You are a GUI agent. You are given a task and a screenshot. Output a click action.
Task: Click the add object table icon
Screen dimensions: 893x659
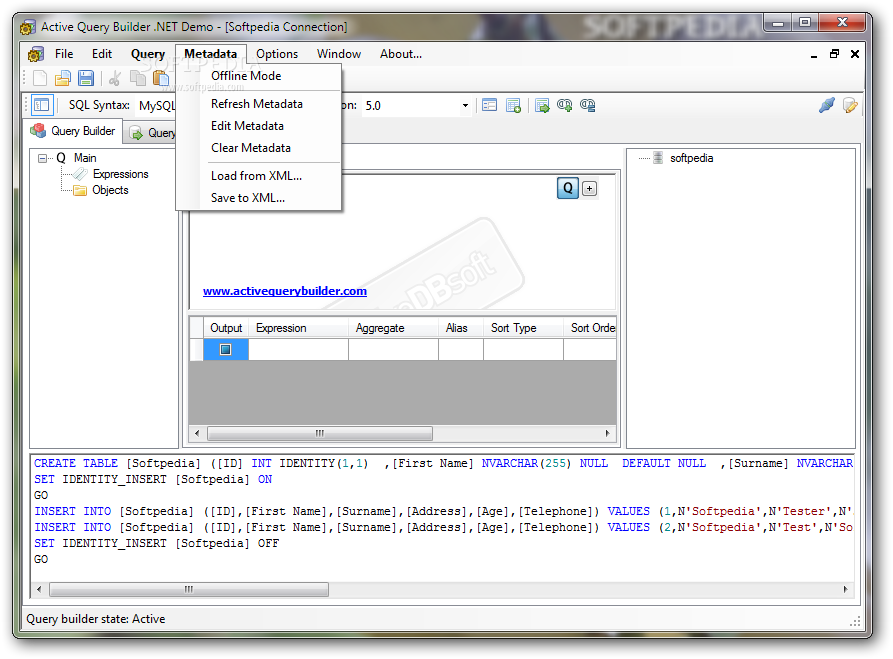[x=513, y=105]
